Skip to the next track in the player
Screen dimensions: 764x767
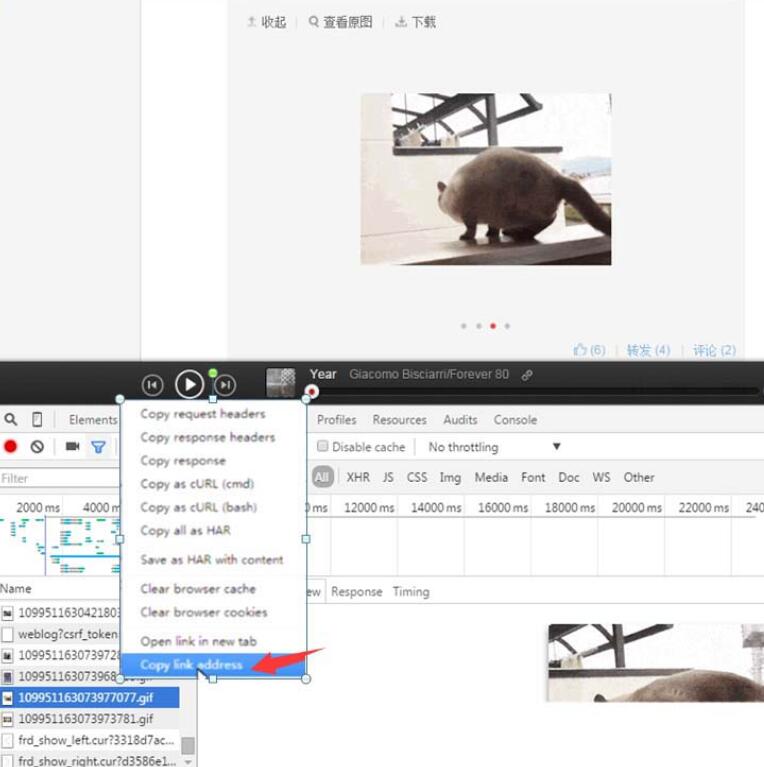pos(226,385)
